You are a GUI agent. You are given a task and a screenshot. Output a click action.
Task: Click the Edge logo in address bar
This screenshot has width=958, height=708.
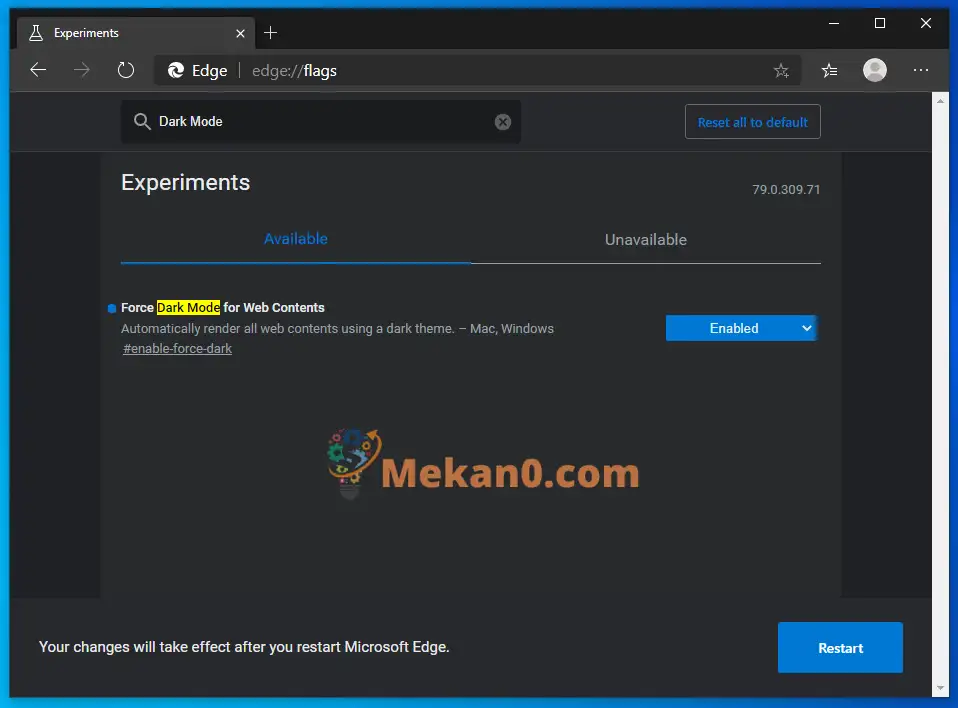pyautogui.click(x=176, y=70)
